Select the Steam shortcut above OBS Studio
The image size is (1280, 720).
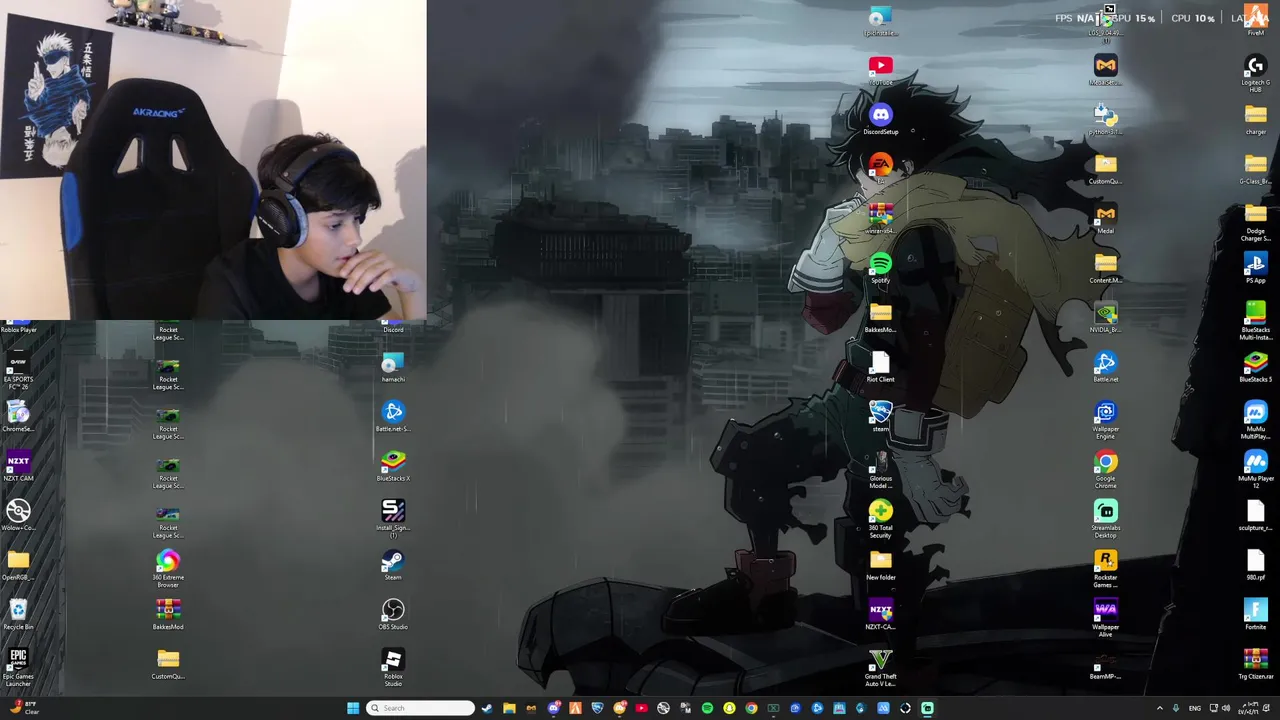point(393,565)
